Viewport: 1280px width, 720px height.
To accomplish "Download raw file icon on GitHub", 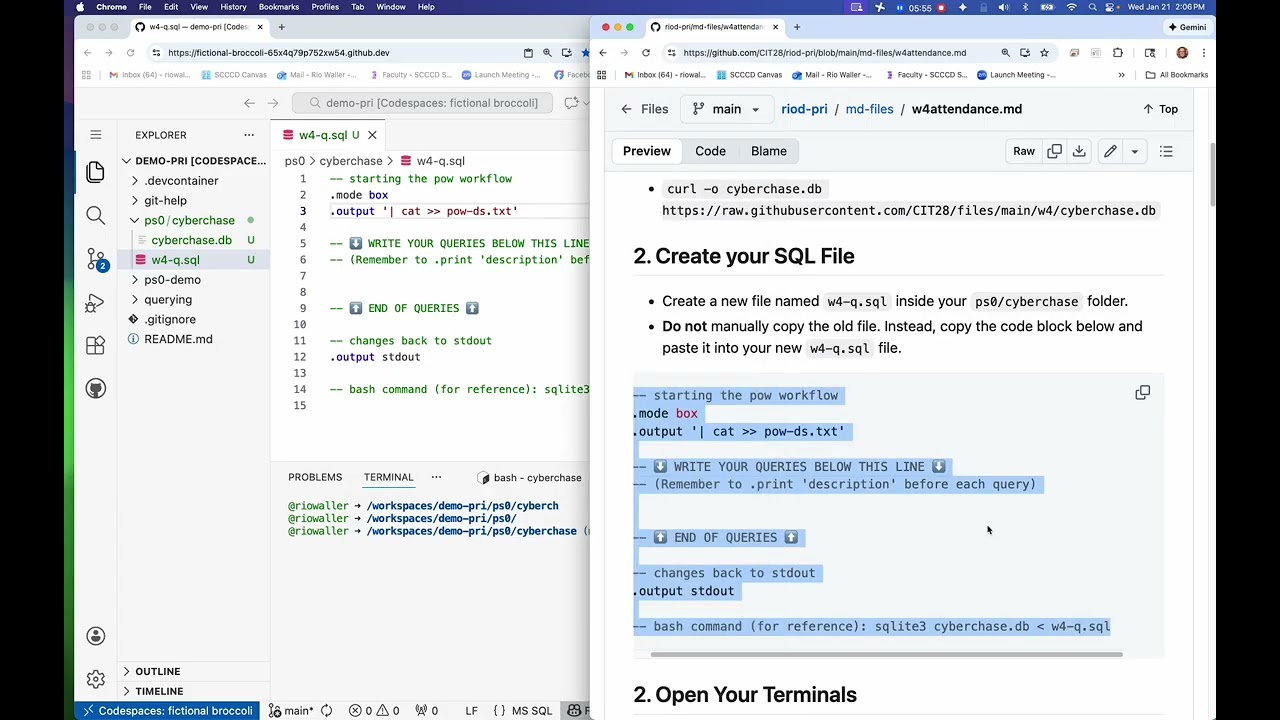I will [1079, 151].
